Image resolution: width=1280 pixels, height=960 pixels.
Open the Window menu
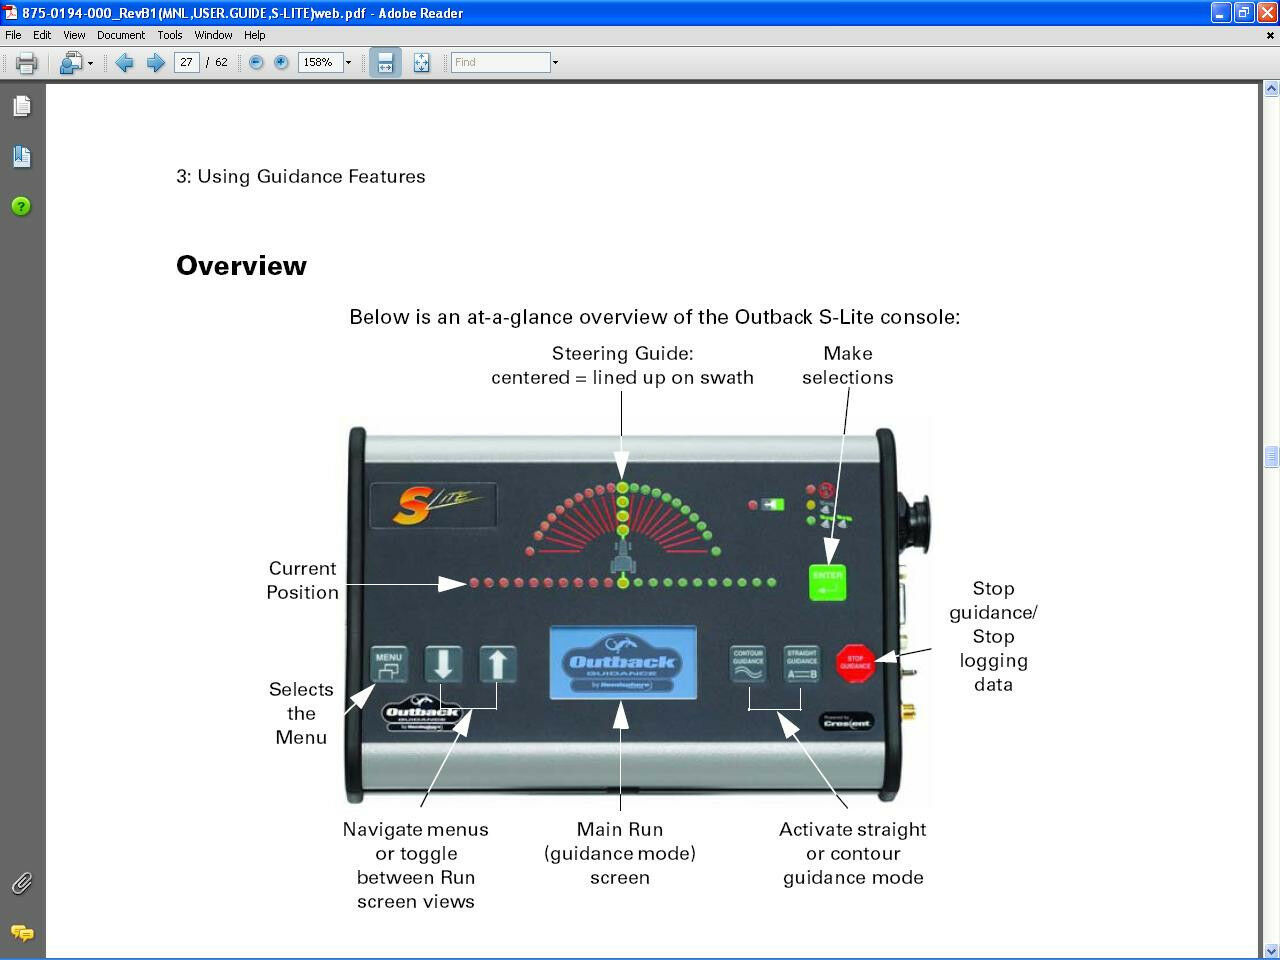(x=213, y=35)
